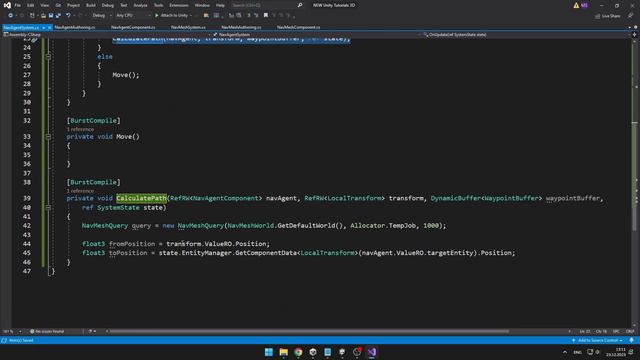The height and width of the screenshot is (360, 640).
Task: Open the Edit menu
Action: tap(31, 5)
